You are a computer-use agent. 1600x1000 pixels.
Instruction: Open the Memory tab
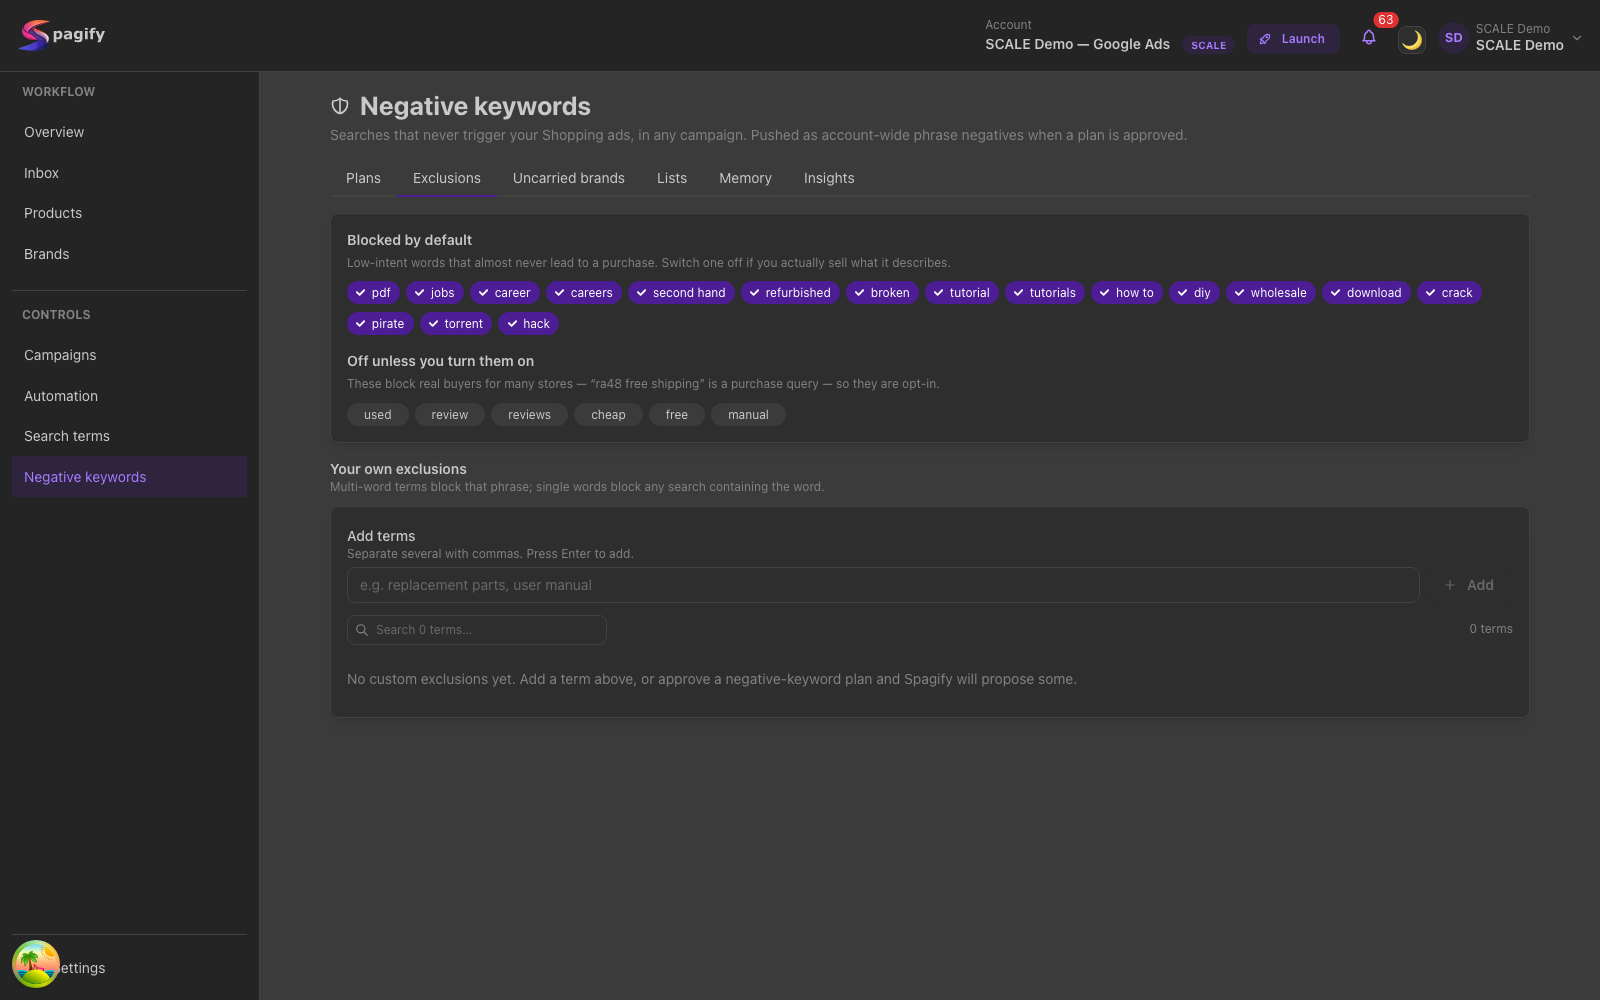point(745,178)
